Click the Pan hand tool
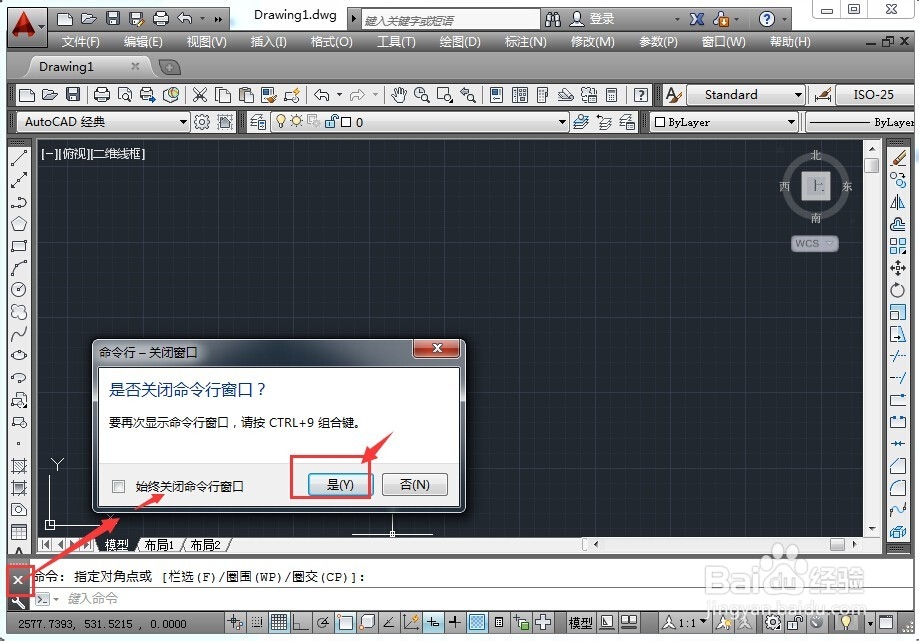 click(399, 95)
